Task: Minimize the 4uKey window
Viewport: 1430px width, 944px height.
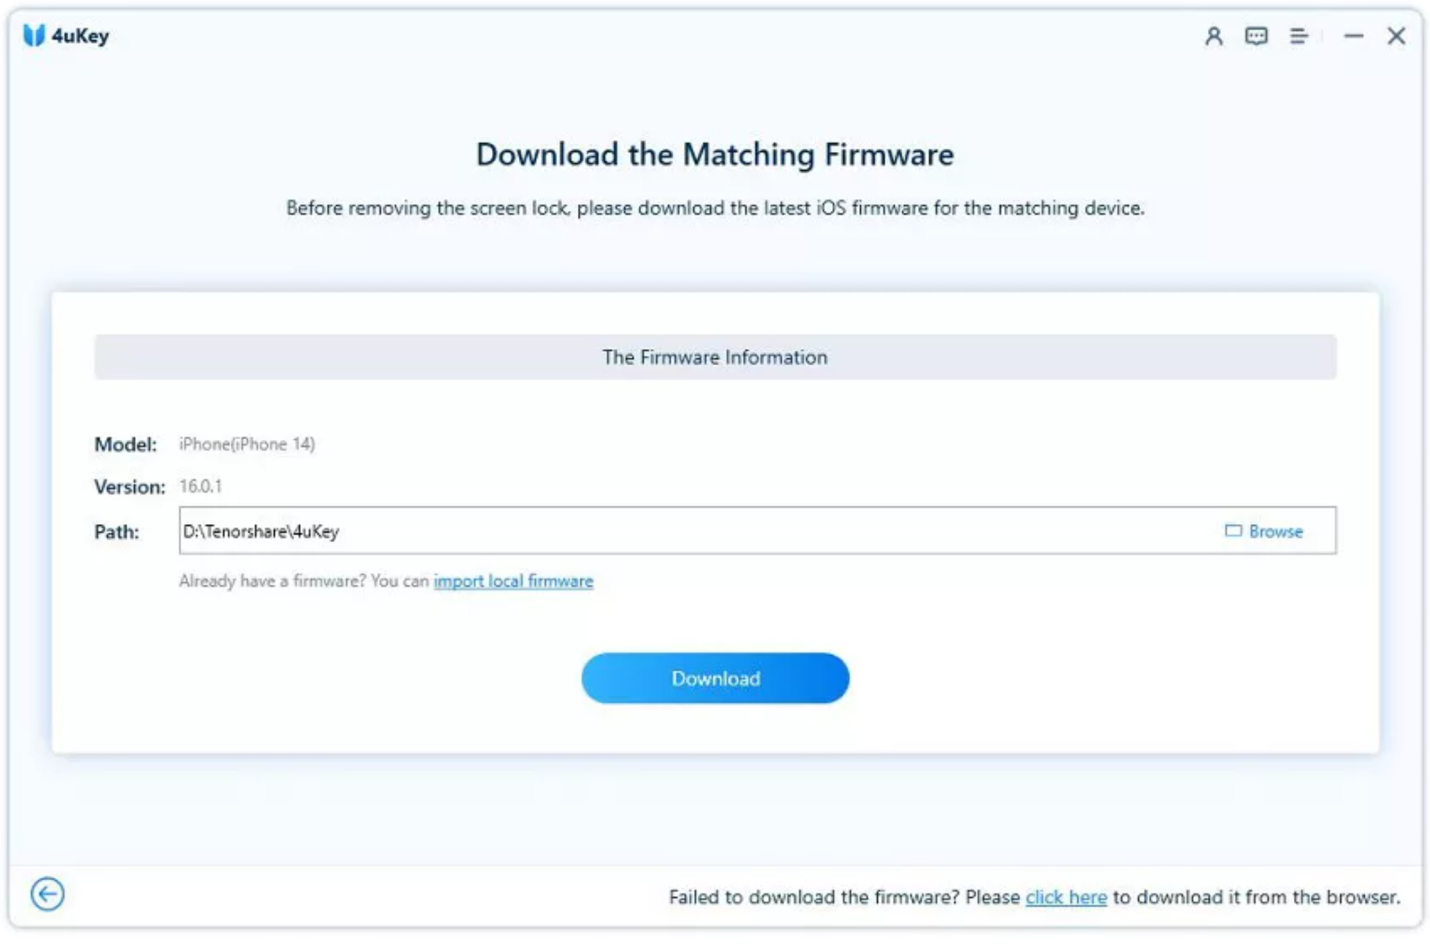Action: point(1353,36)
